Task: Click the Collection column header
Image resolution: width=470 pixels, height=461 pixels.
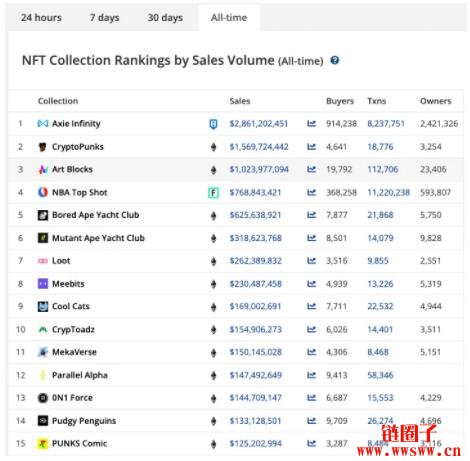Action: pyautogui.click(x=58, y=101)
